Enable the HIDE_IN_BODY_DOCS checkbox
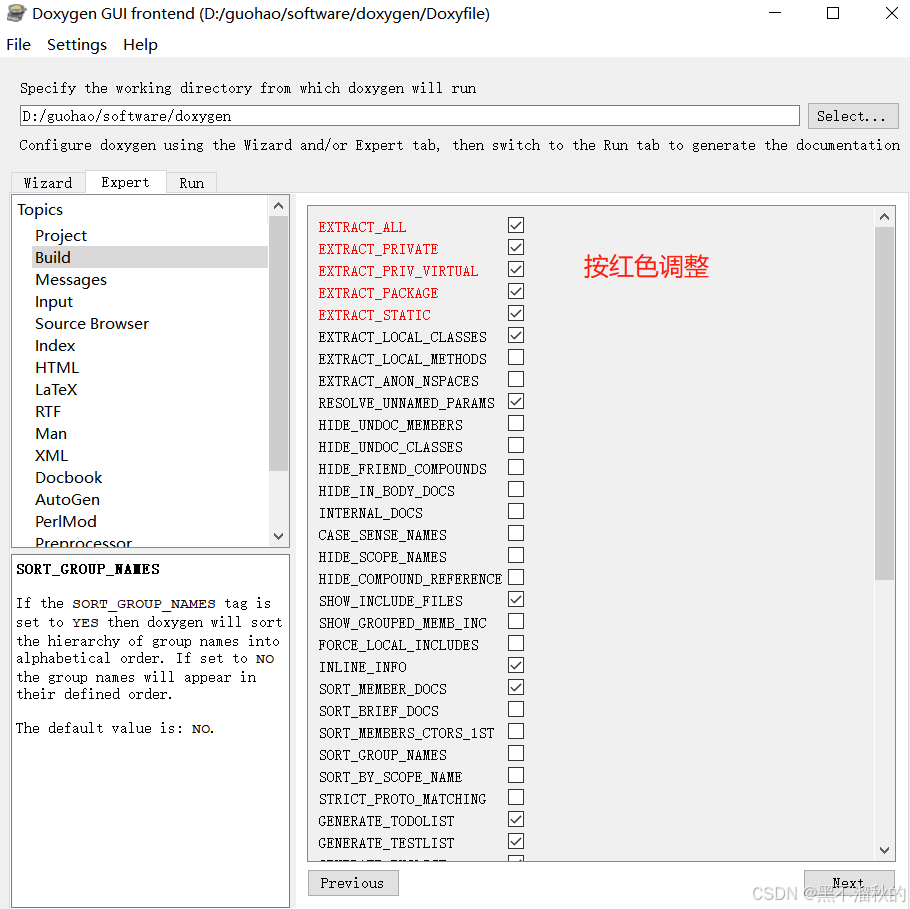The height and width of the screenshot is (909, 910). point(516,489)
